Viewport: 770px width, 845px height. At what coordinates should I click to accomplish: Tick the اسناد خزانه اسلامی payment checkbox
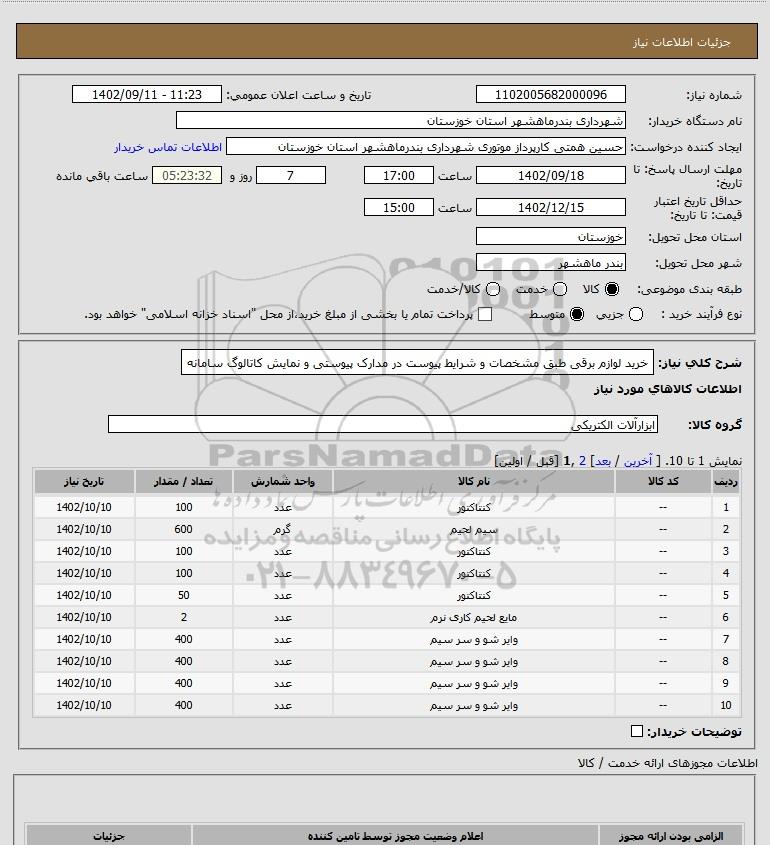tap(485, 314)
